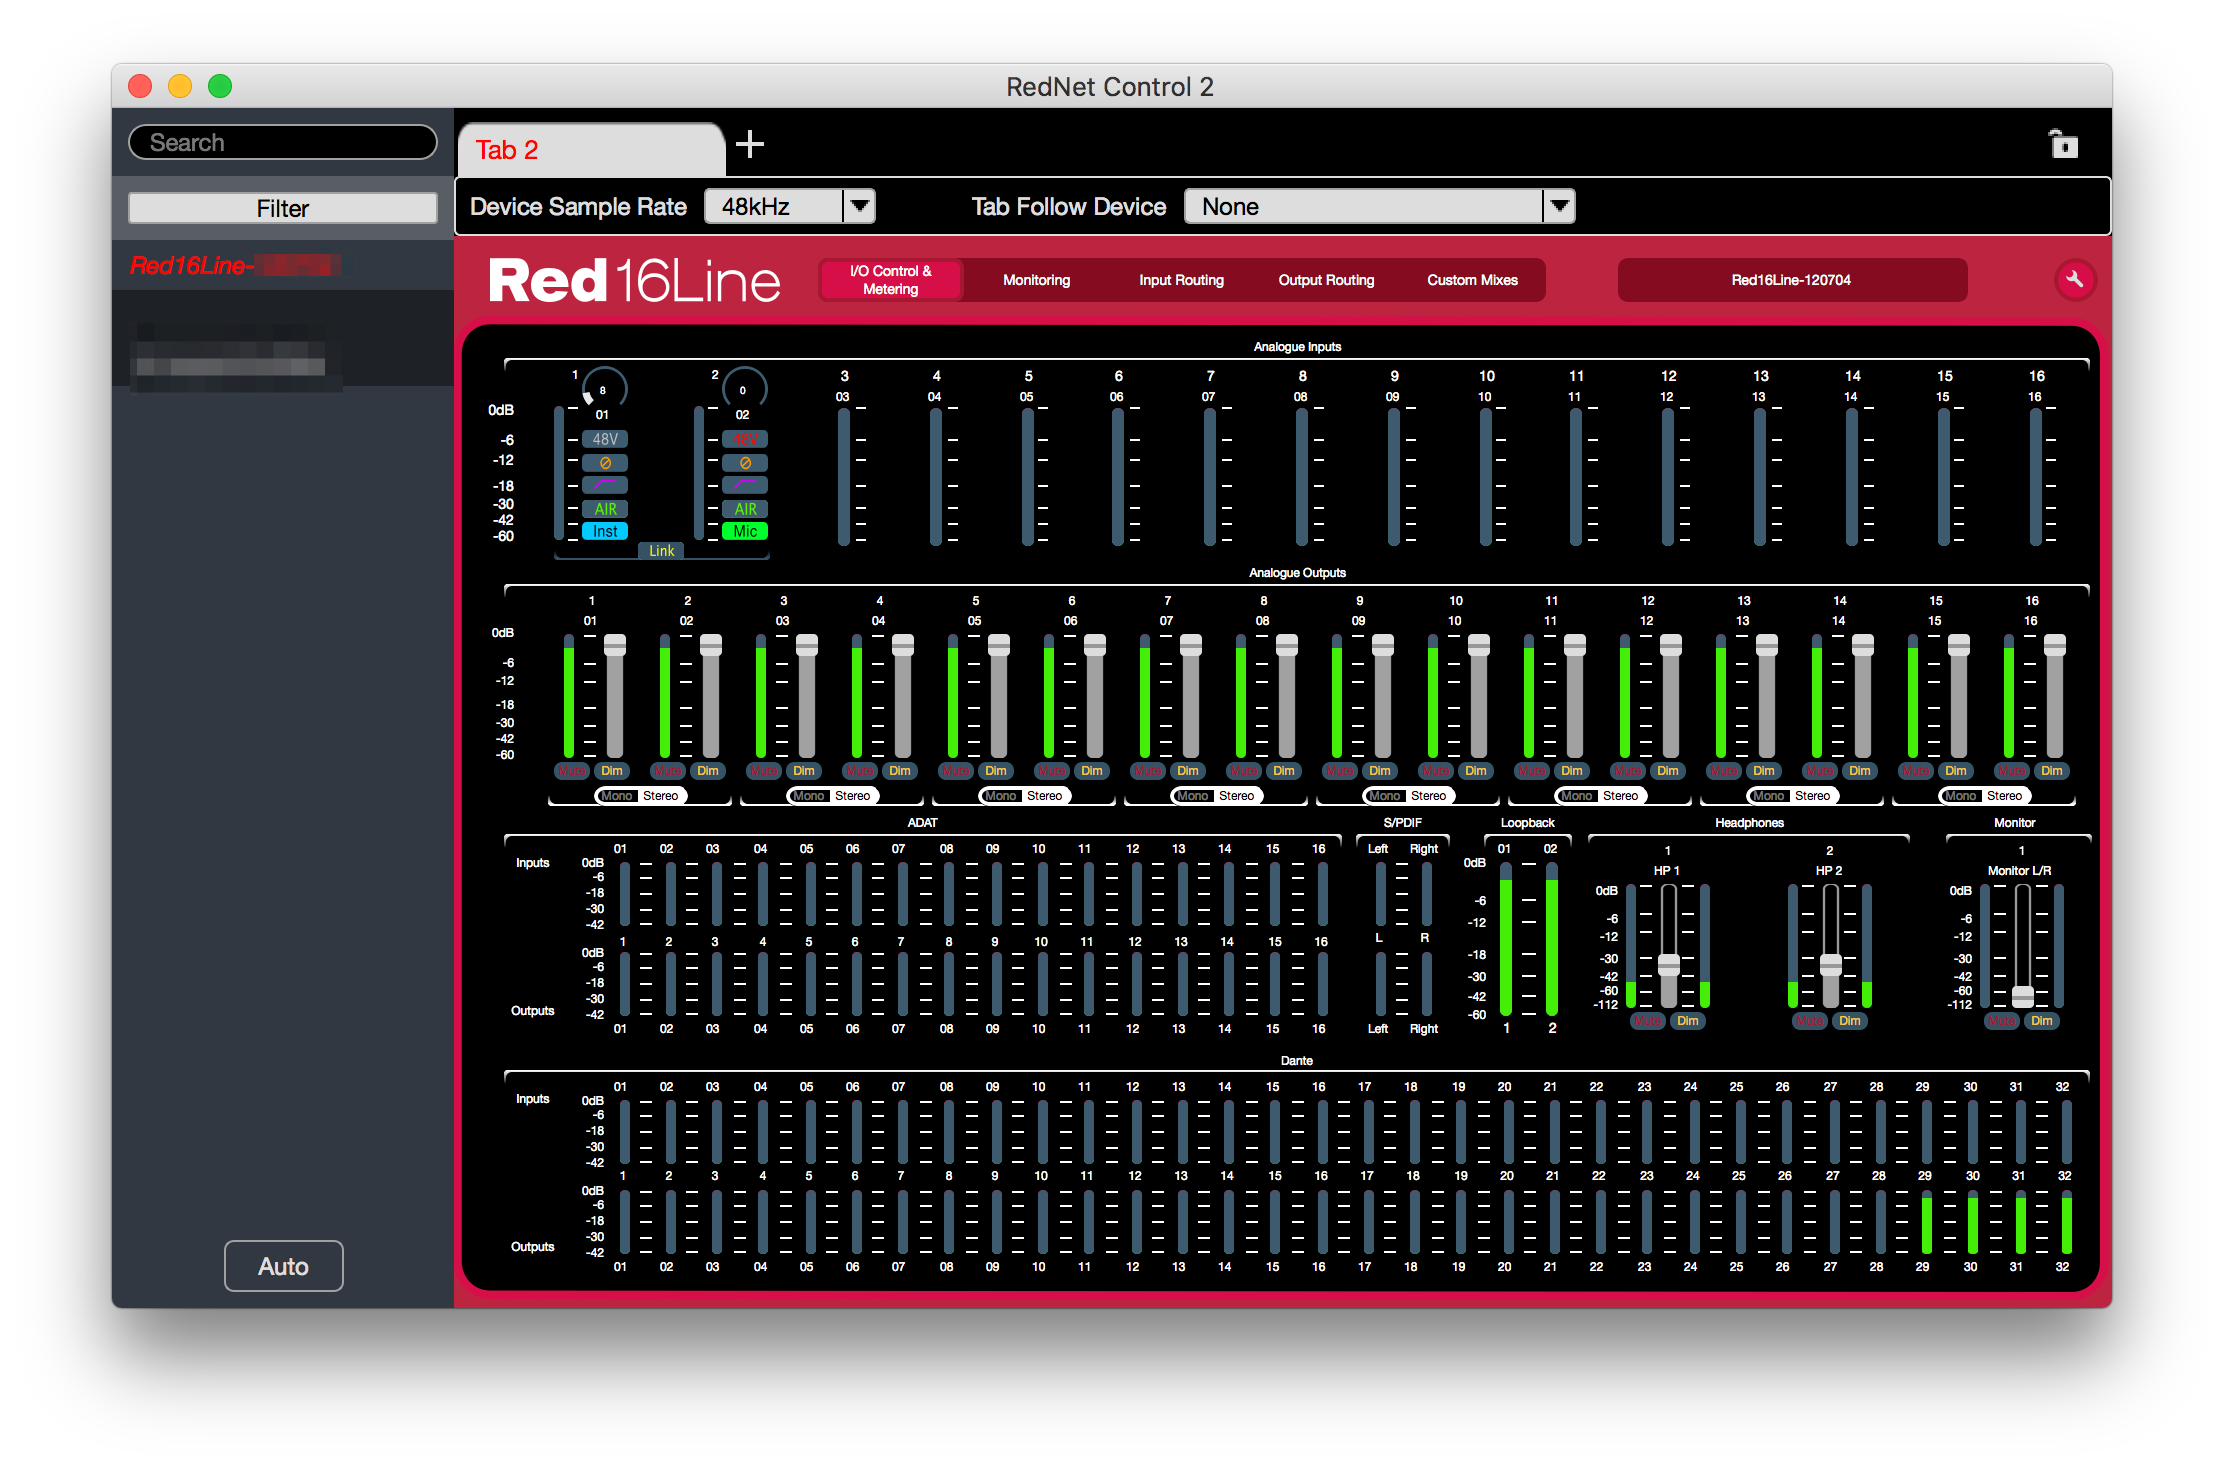Image resolution: width=2224 pixels, height=1468 pixels.
Task: Click the Filter button
Action: coord(283,208)
